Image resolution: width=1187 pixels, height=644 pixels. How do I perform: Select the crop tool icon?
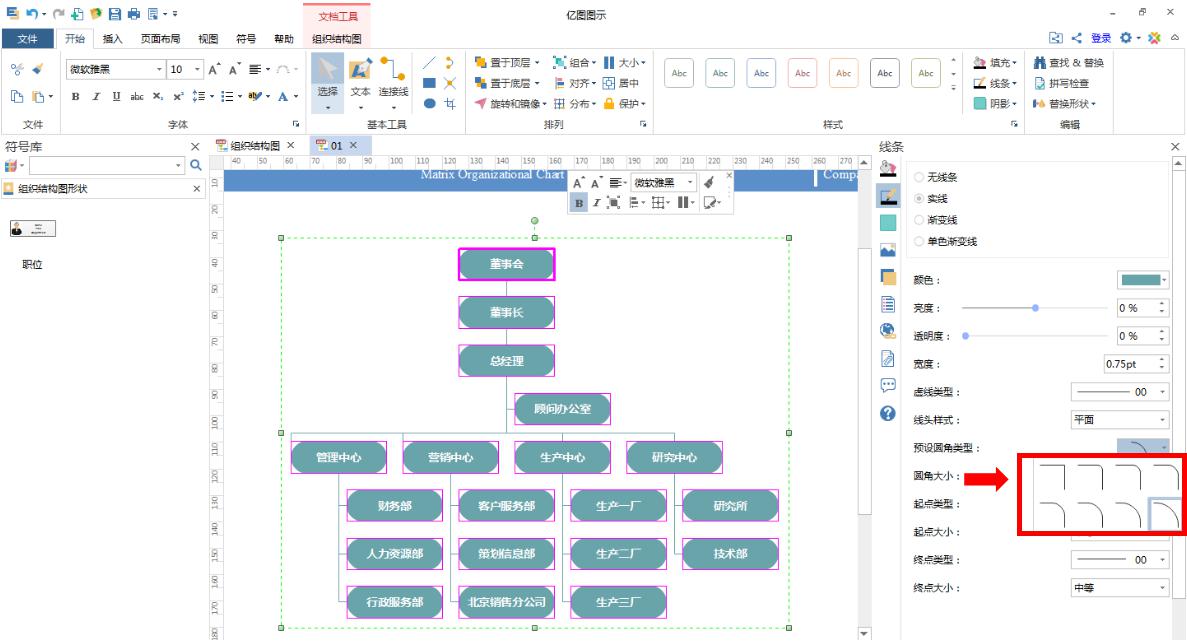(450, 104)
